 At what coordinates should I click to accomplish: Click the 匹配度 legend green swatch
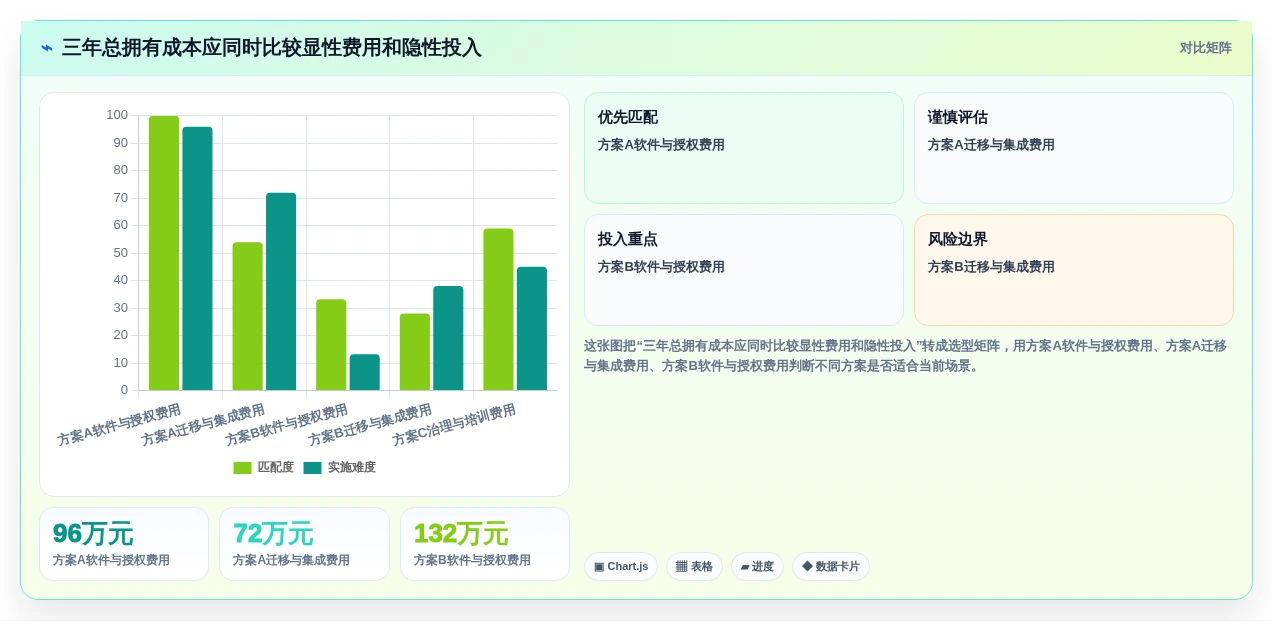coord(242,468)
